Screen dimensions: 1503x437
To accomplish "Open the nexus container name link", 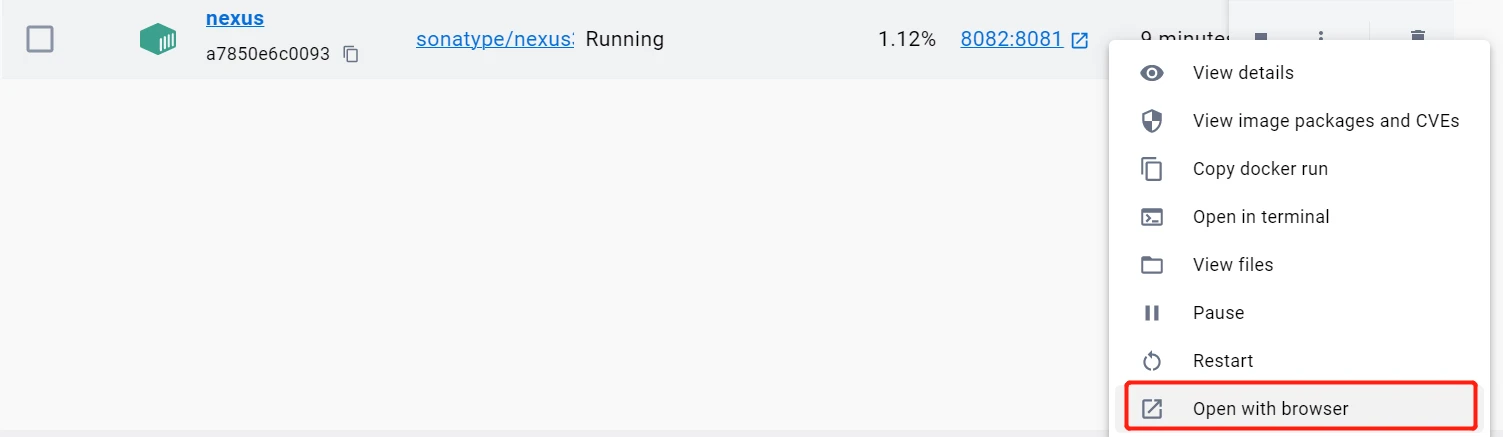I will coord(235,18).
